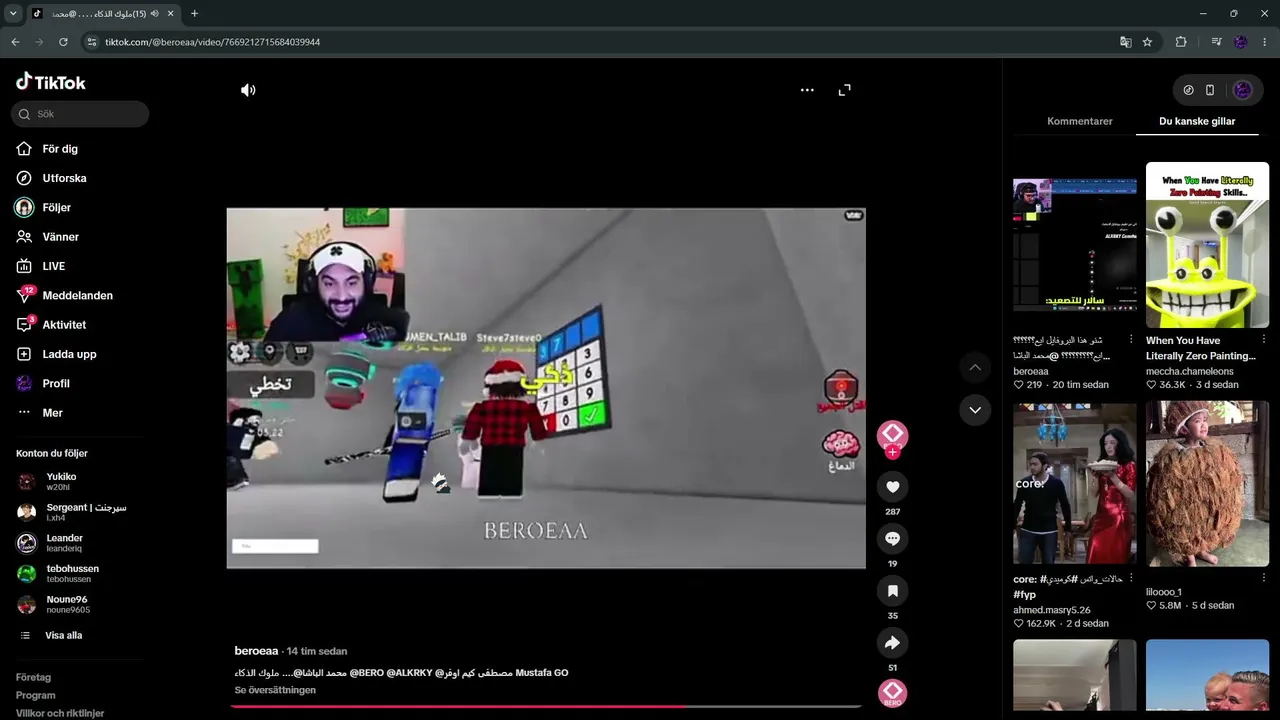This screenshot has height=720, width=1280.
Task: Reload the page
Action: (x=63, y=42)
